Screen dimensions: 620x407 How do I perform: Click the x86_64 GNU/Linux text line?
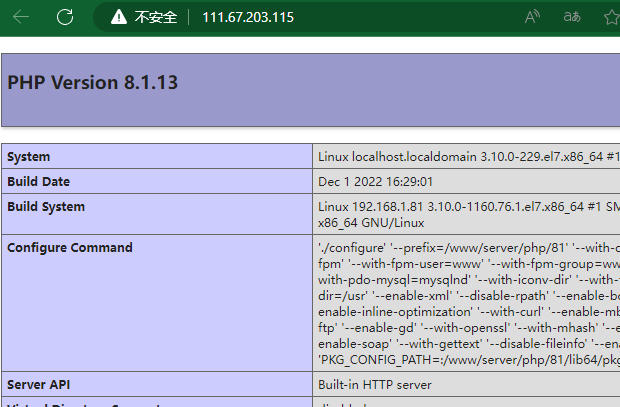(371, 223)
